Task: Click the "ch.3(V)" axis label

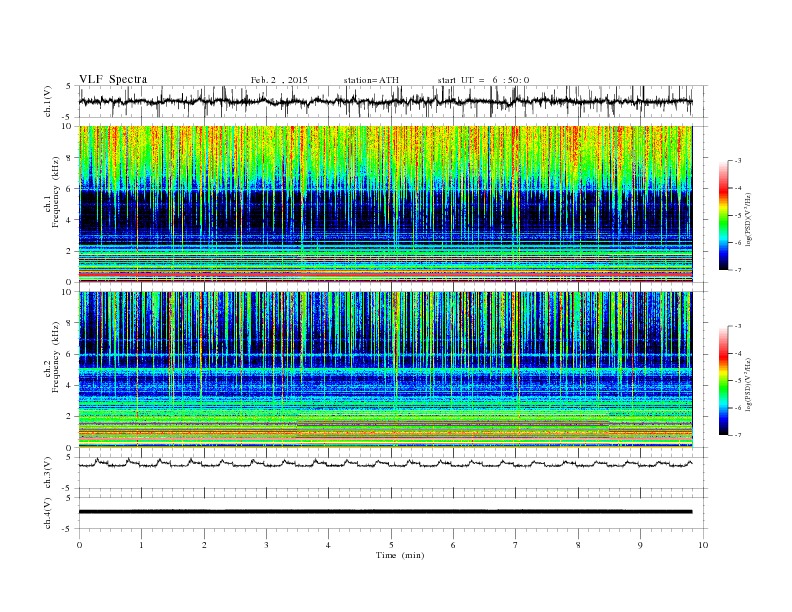Action: click(48, 473)
